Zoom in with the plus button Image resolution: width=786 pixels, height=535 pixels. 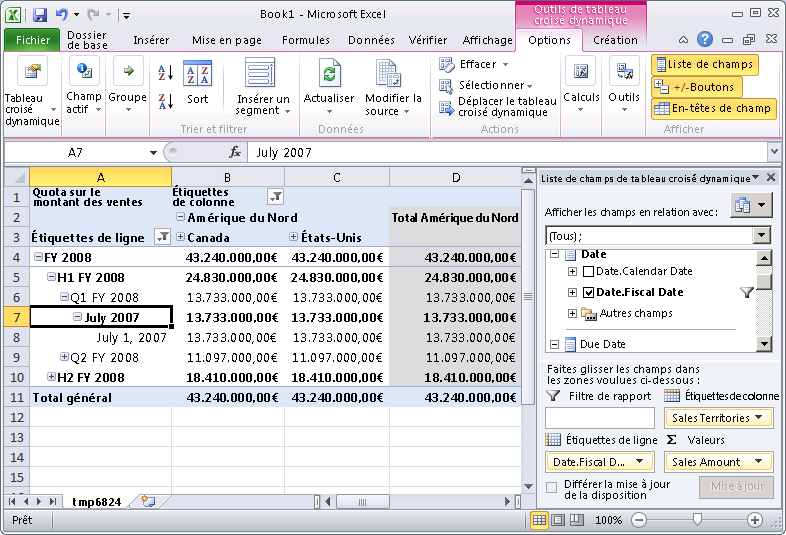(754, 520)
